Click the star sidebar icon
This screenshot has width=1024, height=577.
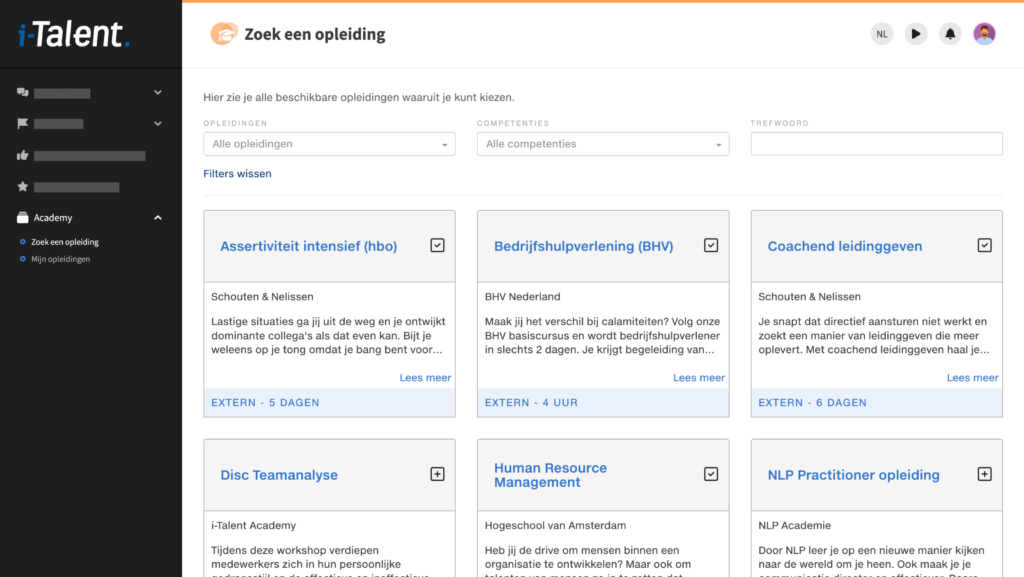coord(23,187)
